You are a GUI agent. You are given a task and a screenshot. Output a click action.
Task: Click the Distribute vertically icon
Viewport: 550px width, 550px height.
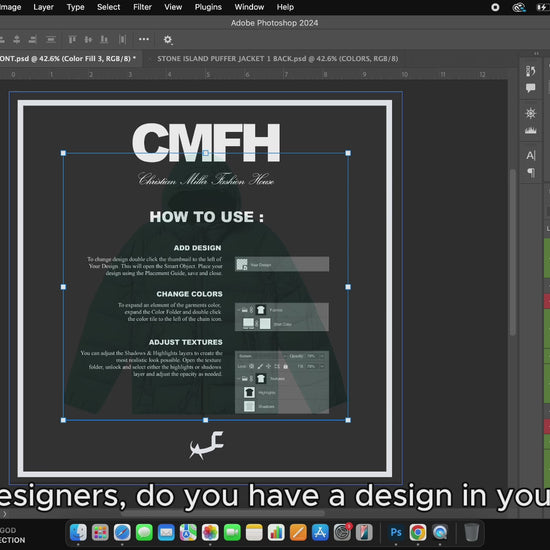pyautogui.click(x=51, y=40)
